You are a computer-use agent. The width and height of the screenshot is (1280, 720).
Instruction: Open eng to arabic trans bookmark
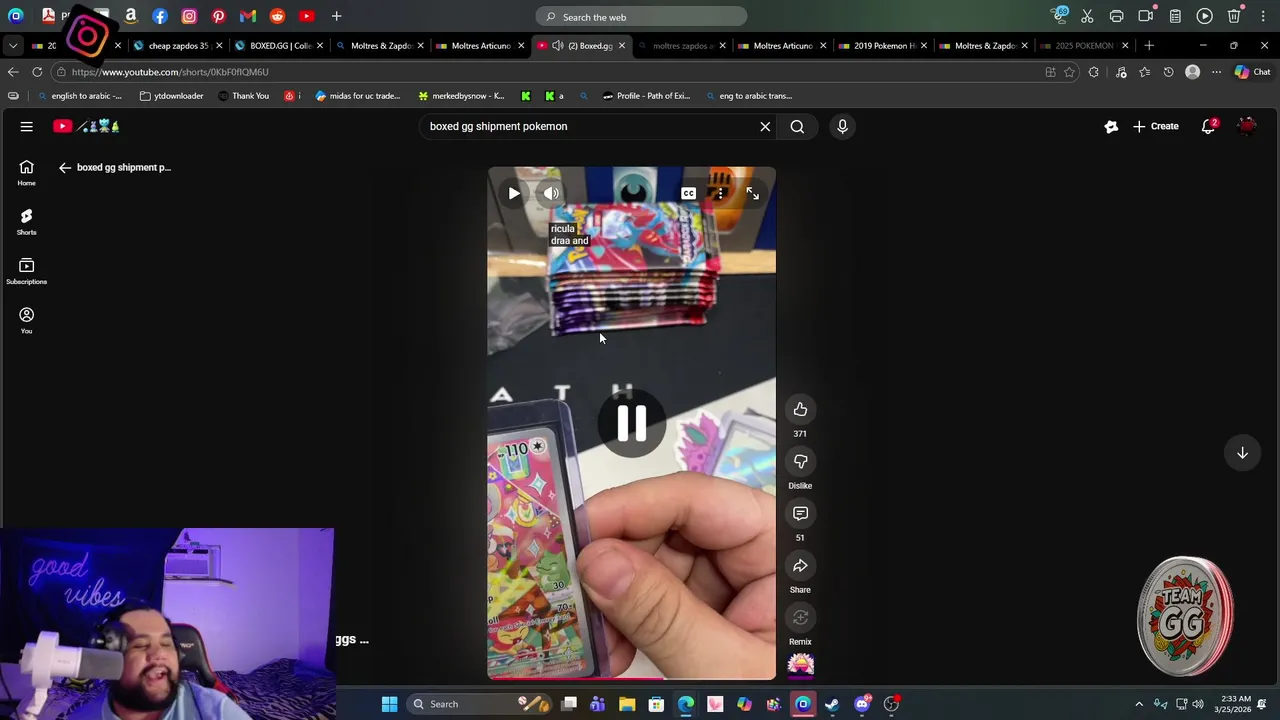(x=748, y=96)
